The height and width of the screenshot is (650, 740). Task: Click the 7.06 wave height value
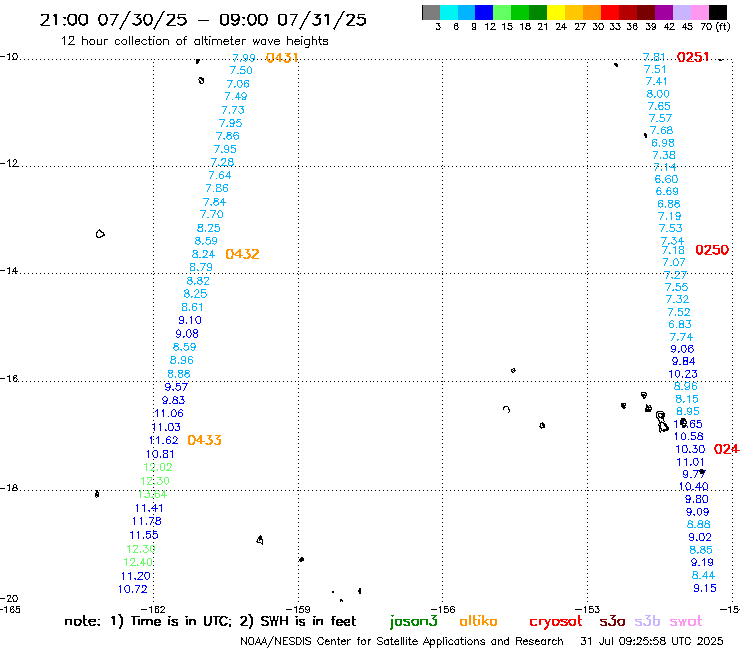[238, 84]
